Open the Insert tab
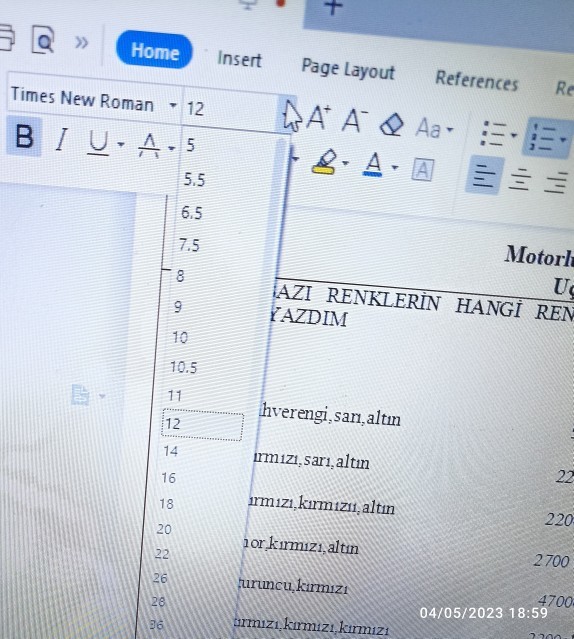 pos(240,59)
